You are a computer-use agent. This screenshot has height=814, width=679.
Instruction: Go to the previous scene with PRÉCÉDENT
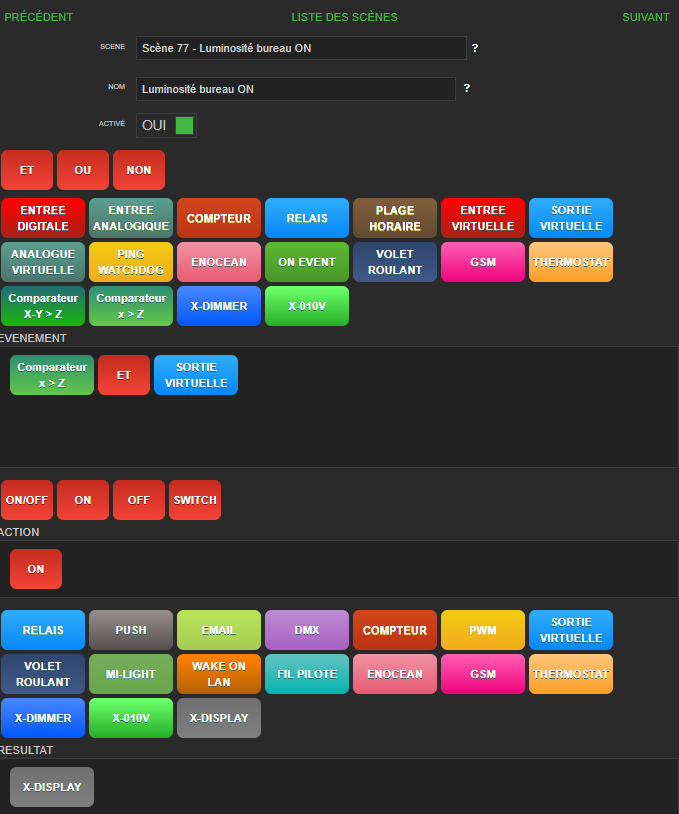(39, 17)
